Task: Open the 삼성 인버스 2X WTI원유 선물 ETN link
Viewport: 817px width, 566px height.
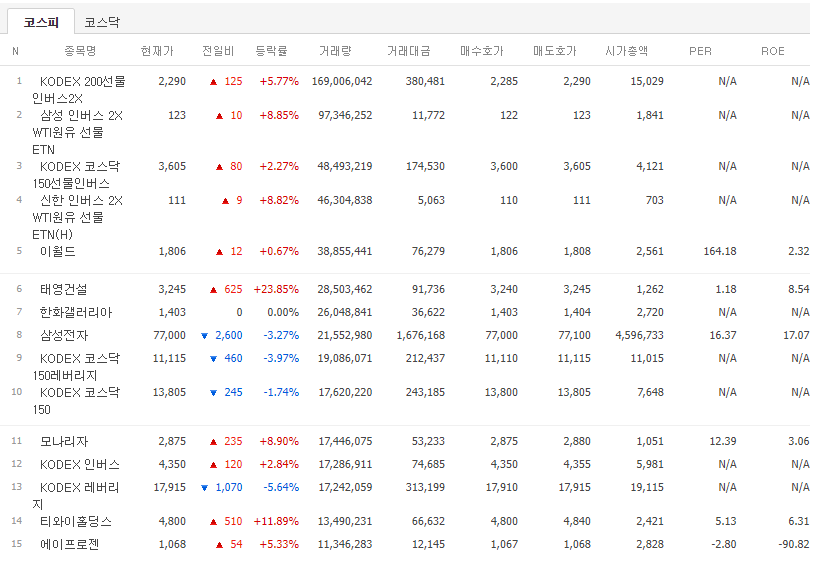Action: coord(77,132)
